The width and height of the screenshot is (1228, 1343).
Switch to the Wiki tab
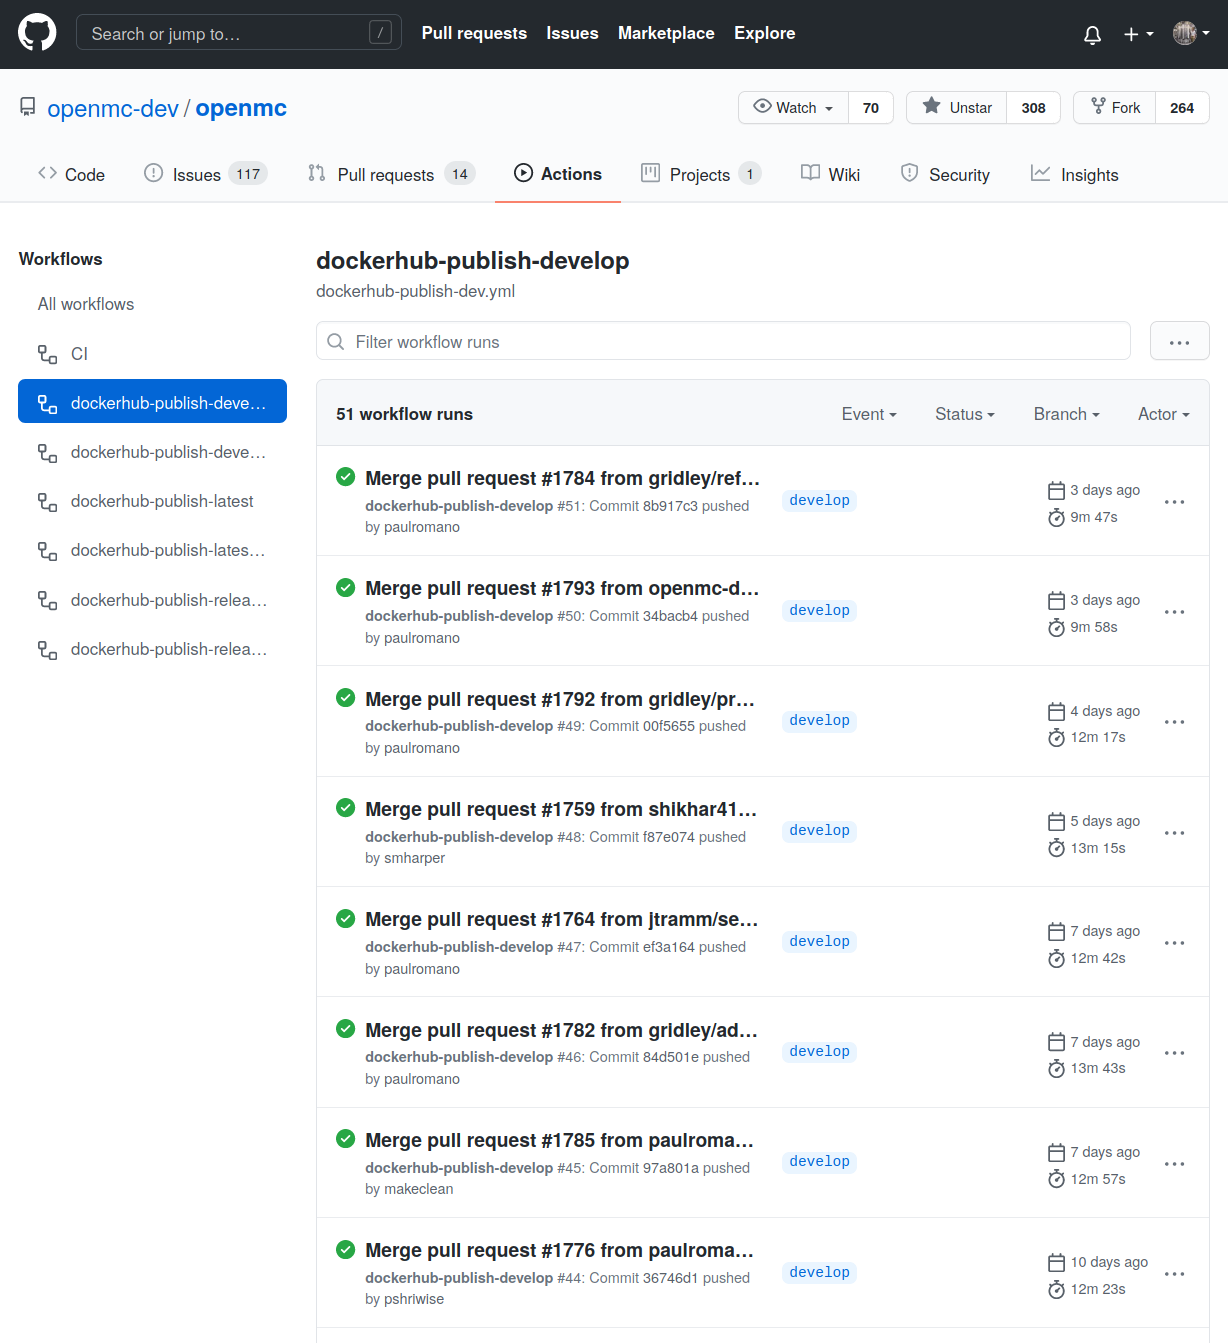click(830, 174)
